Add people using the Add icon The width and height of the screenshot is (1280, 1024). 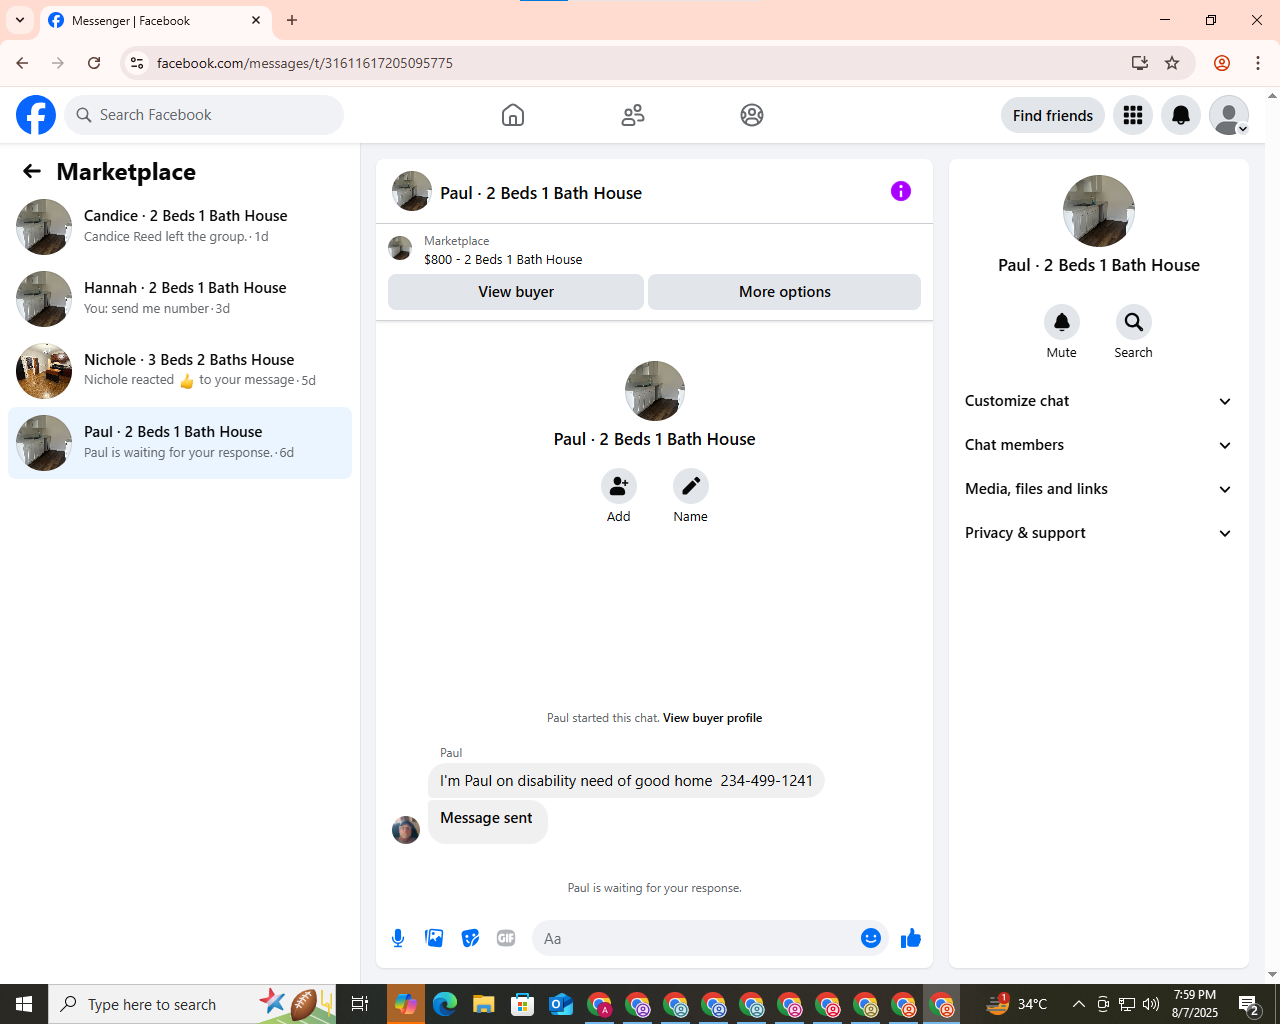point(619,486)
